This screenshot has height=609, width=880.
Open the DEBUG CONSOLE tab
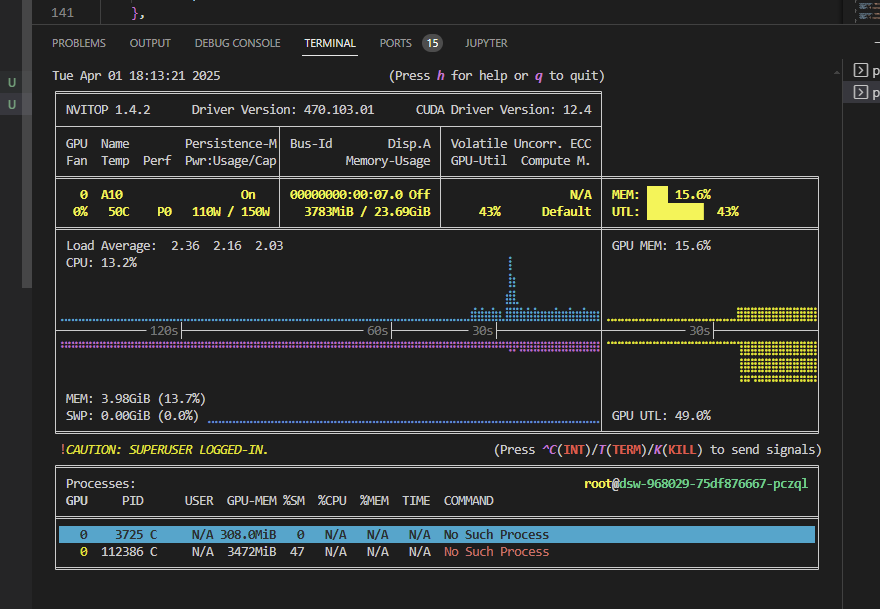tap(237, 43)
